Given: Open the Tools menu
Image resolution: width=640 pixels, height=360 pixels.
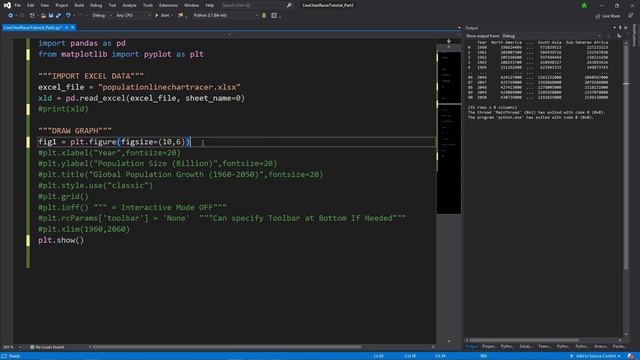Looking at the screenshot, I should point(148,5).
